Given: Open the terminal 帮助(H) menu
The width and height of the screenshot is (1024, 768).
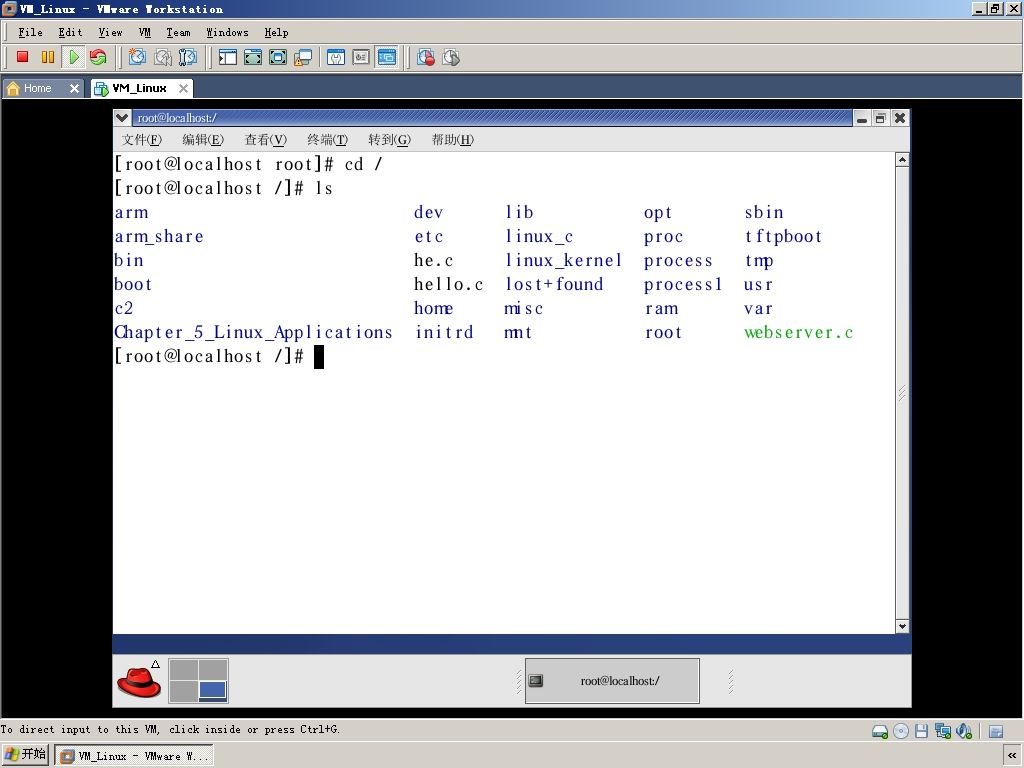Looking at the screenshot, I should 453,140.
